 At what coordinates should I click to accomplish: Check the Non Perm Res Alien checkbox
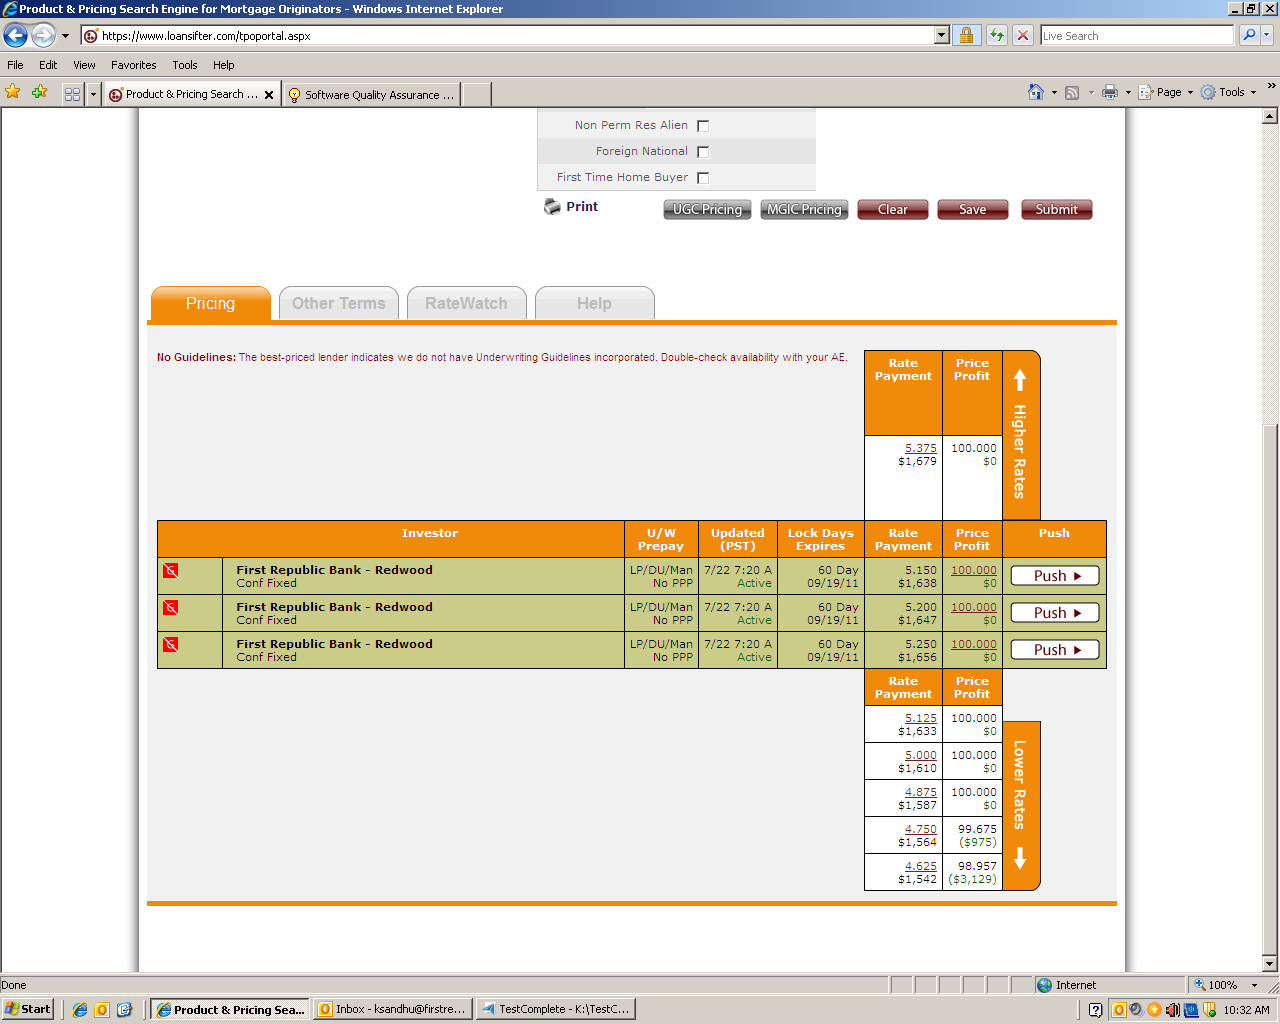(703, 126)
